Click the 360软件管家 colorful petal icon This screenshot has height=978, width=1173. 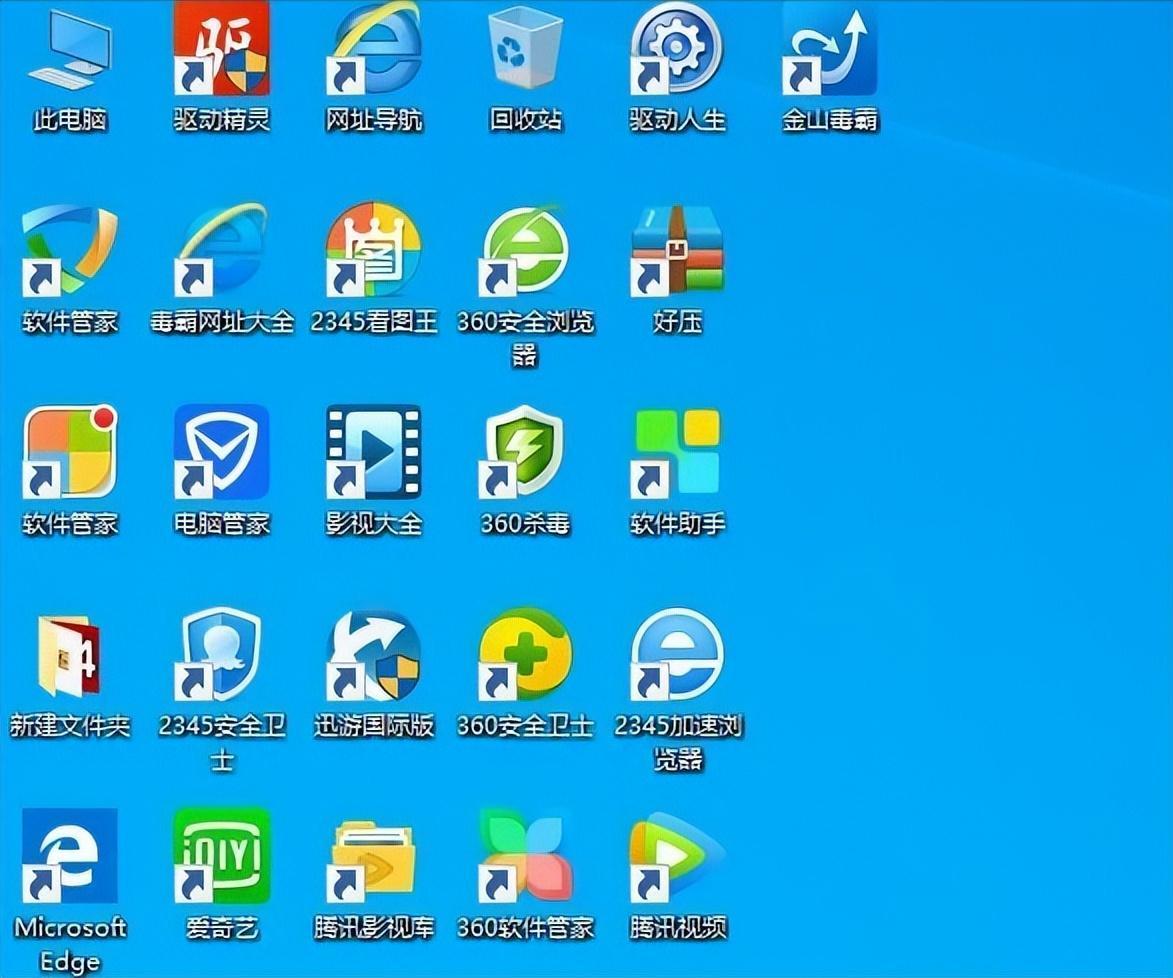[526, 856]
